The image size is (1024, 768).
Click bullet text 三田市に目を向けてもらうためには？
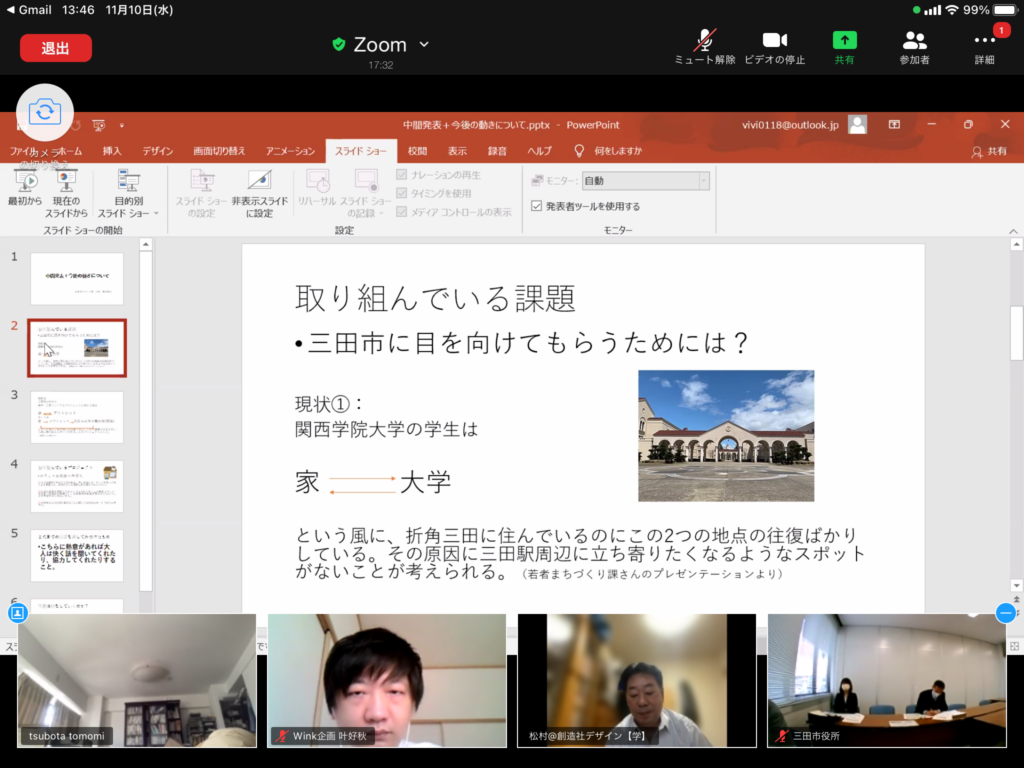[x=528, y=343]
